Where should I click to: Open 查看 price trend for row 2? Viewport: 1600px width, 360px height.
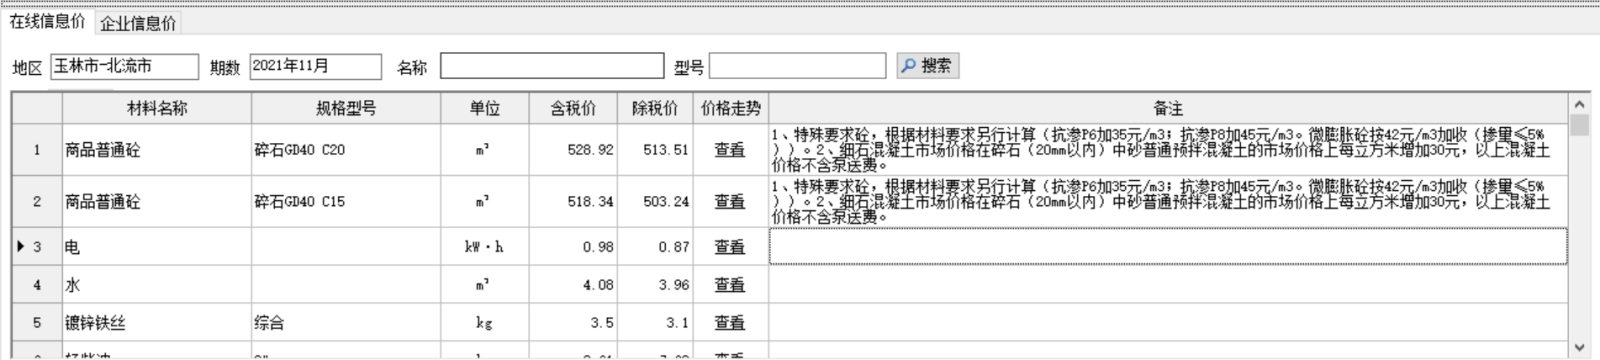tap(730, 202)
